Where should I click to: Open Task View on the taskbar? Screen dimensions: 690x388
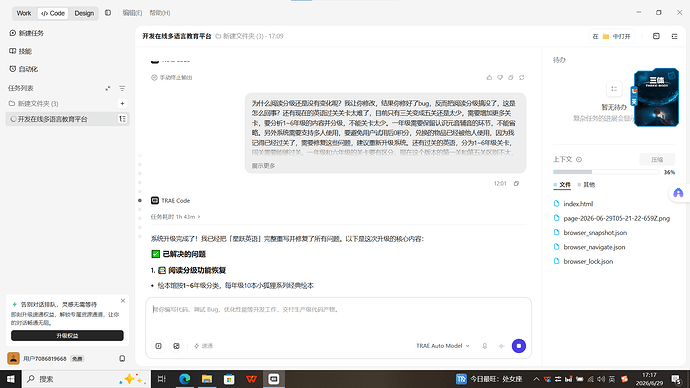click(x=161, y=379)
